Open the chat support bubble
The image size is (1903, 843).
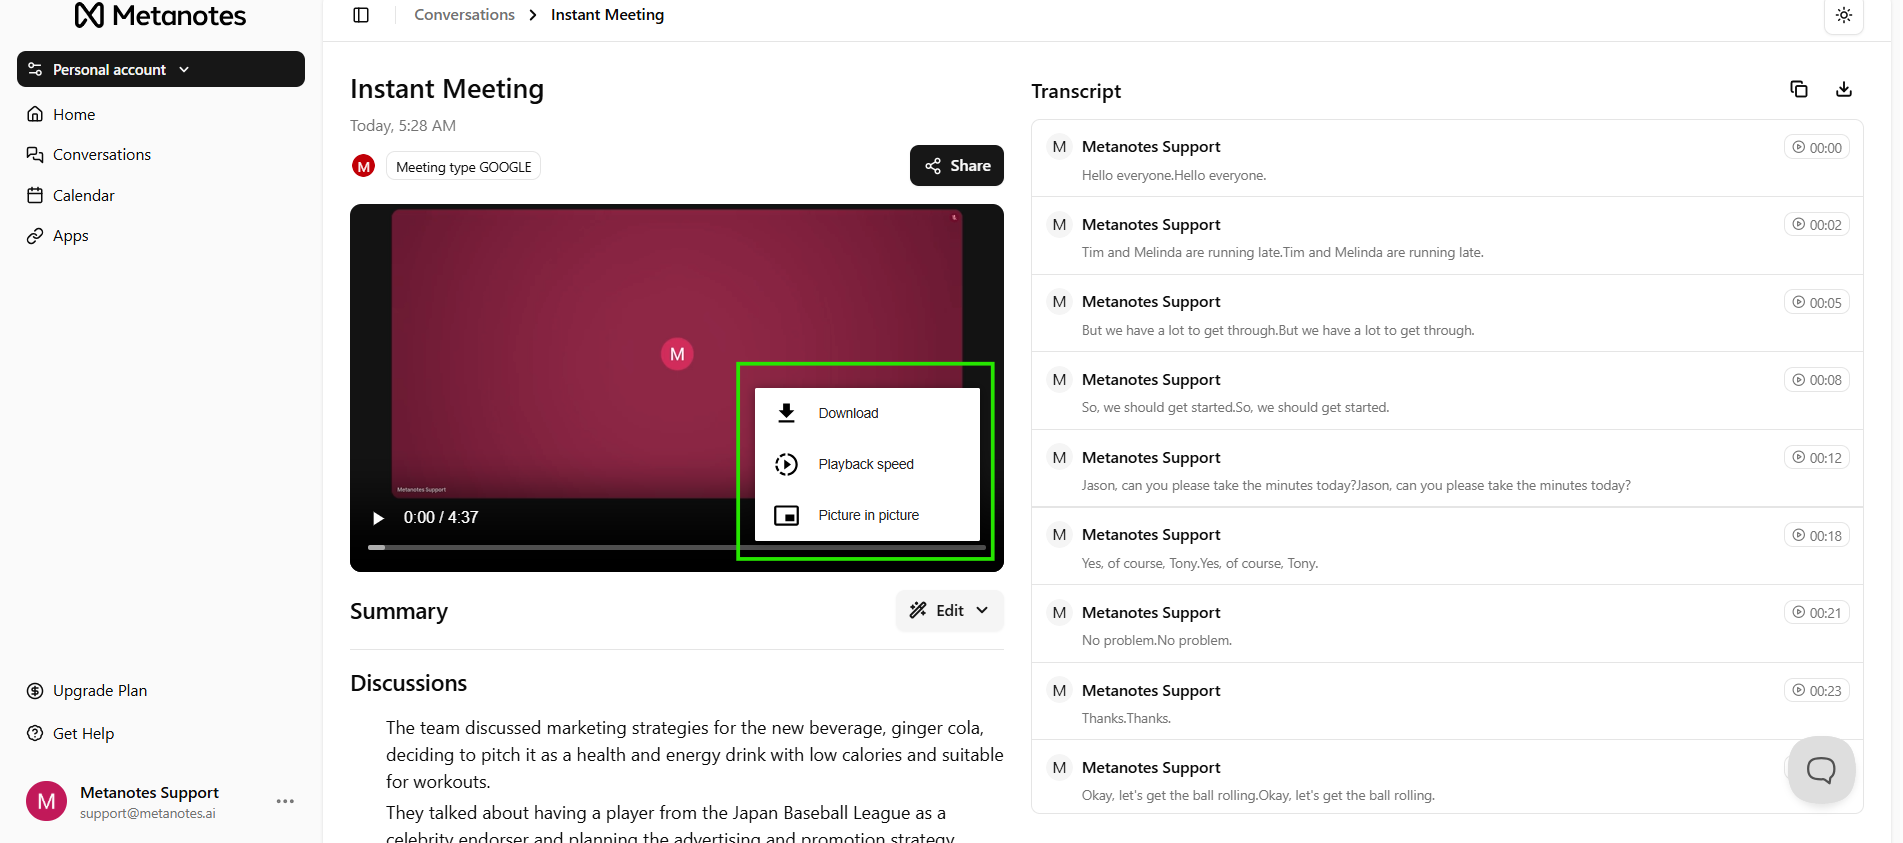1821,769
